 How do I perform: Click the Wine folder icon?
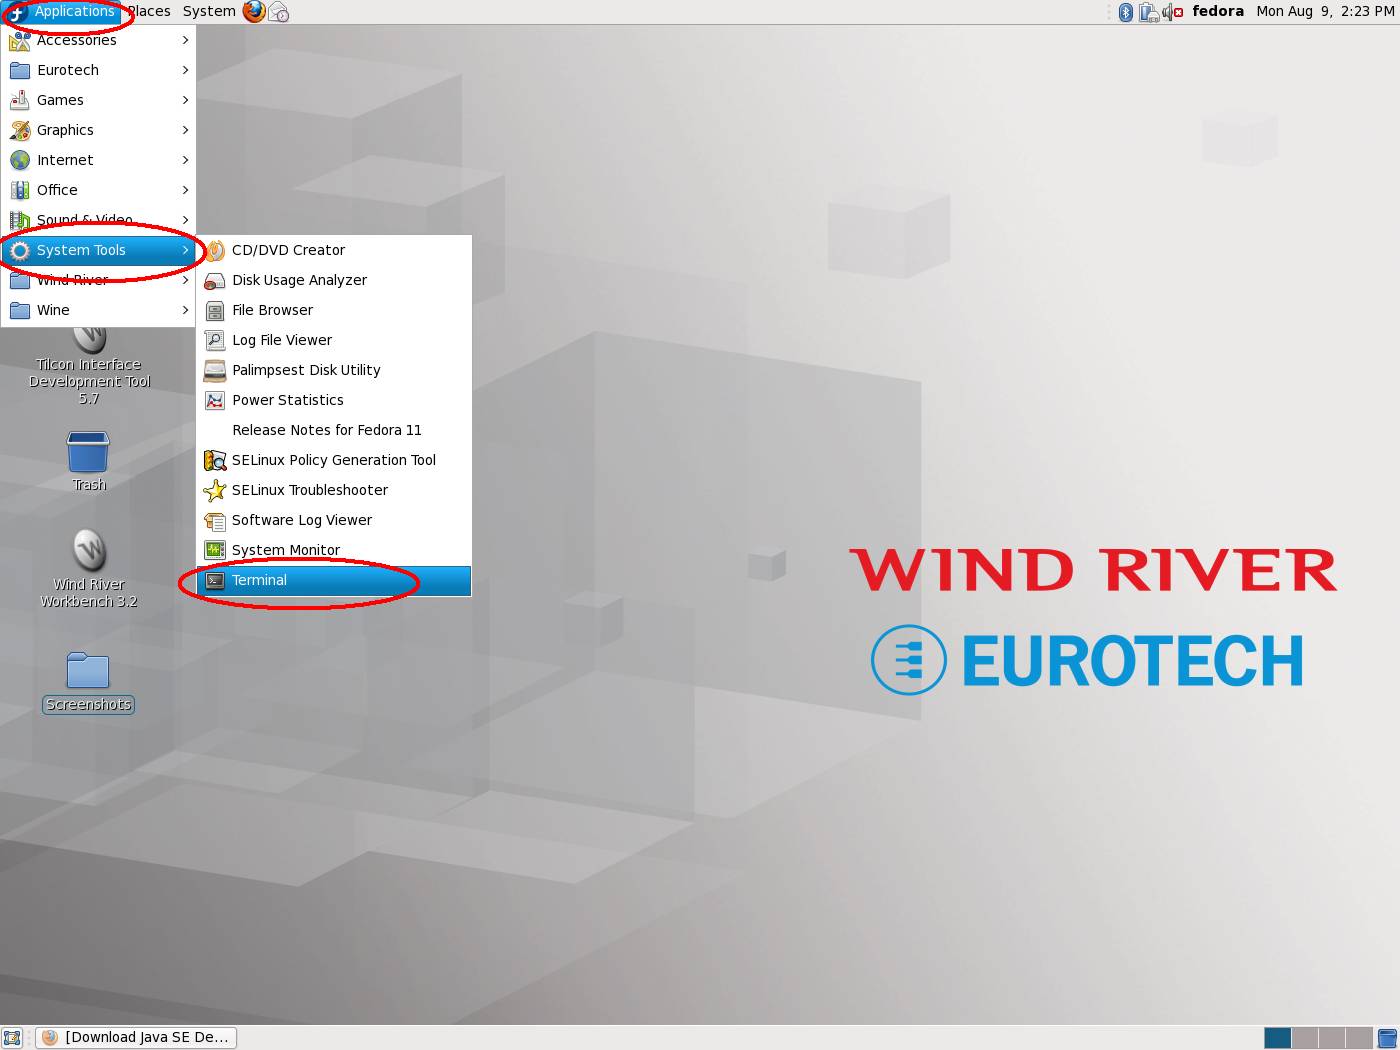point(20,310)
